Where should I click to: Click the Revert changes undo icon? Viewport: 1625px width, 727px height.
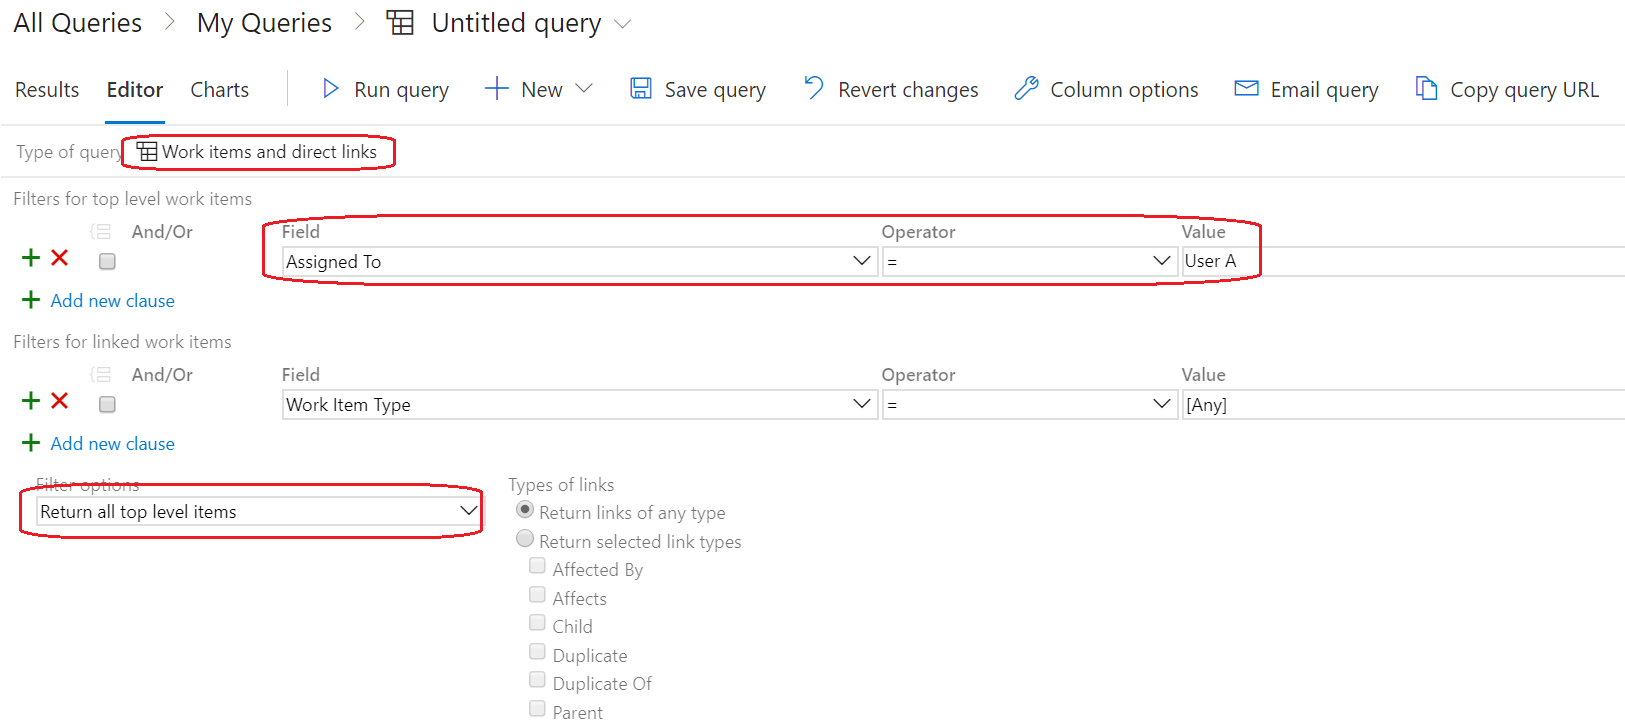point(814,89)
